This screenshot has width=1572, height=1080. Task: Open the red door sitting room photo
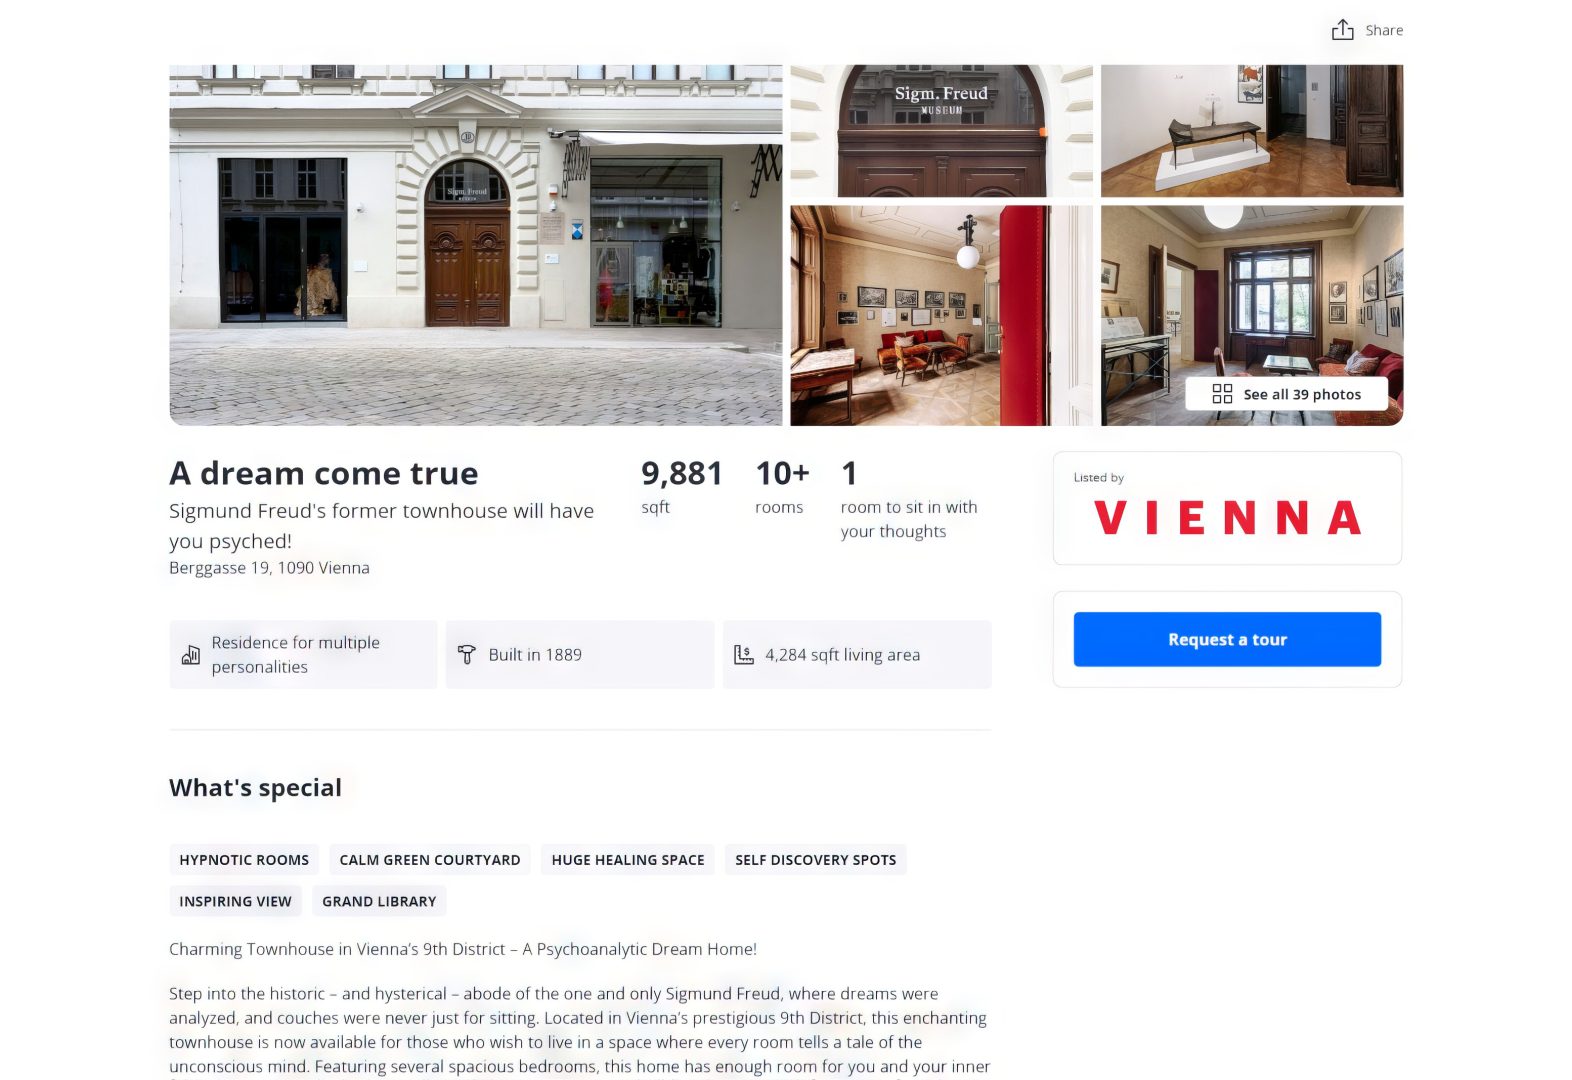[x=941, y=316]
